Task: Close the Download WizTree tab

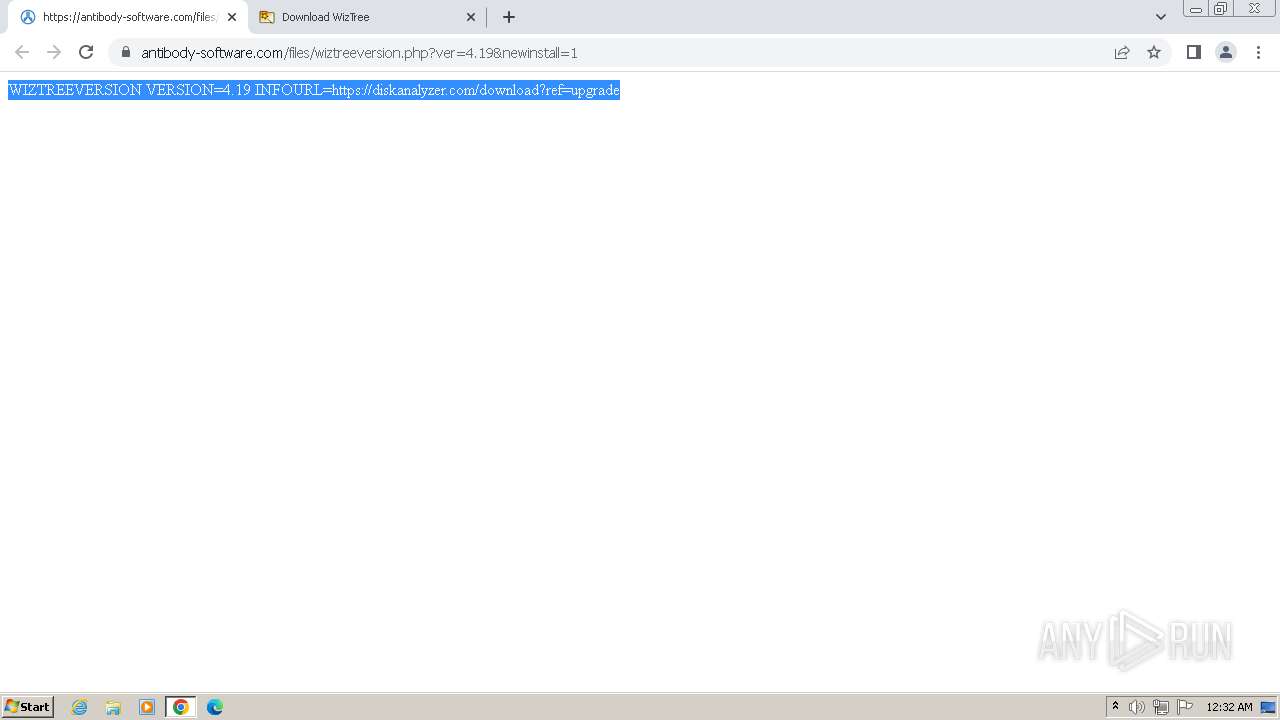Action: pos(471,17)
